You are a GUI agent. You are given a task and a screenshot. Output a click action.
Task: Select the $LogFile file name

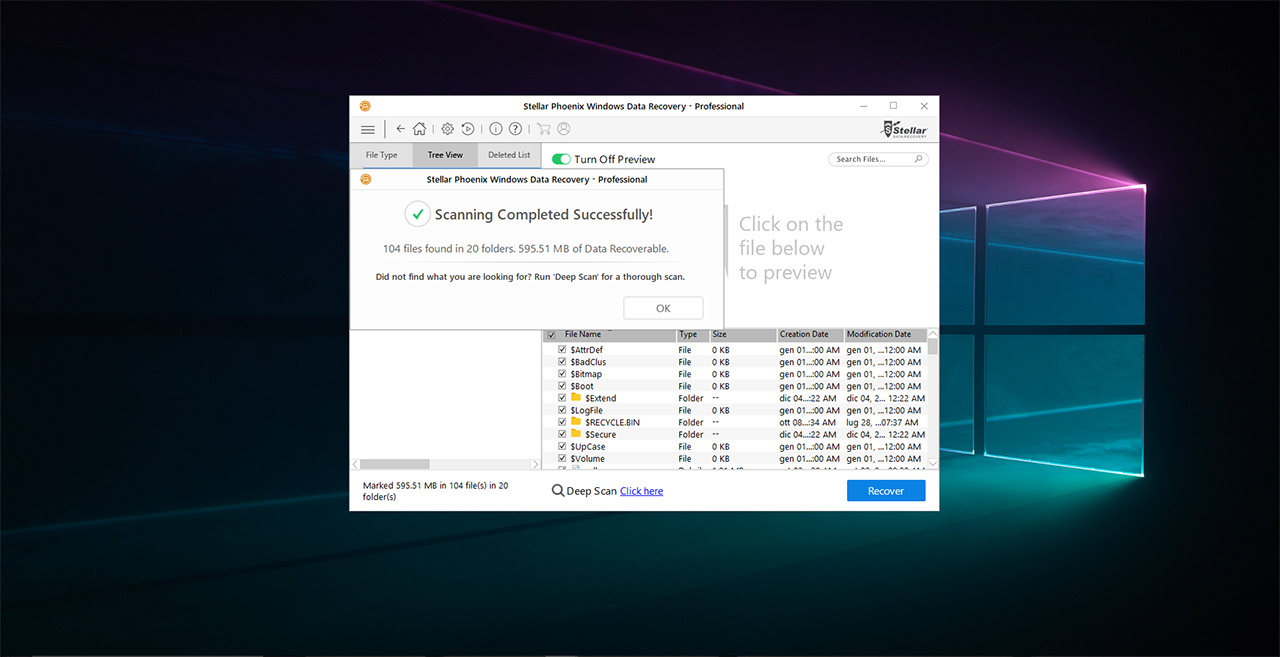point(587,410)
